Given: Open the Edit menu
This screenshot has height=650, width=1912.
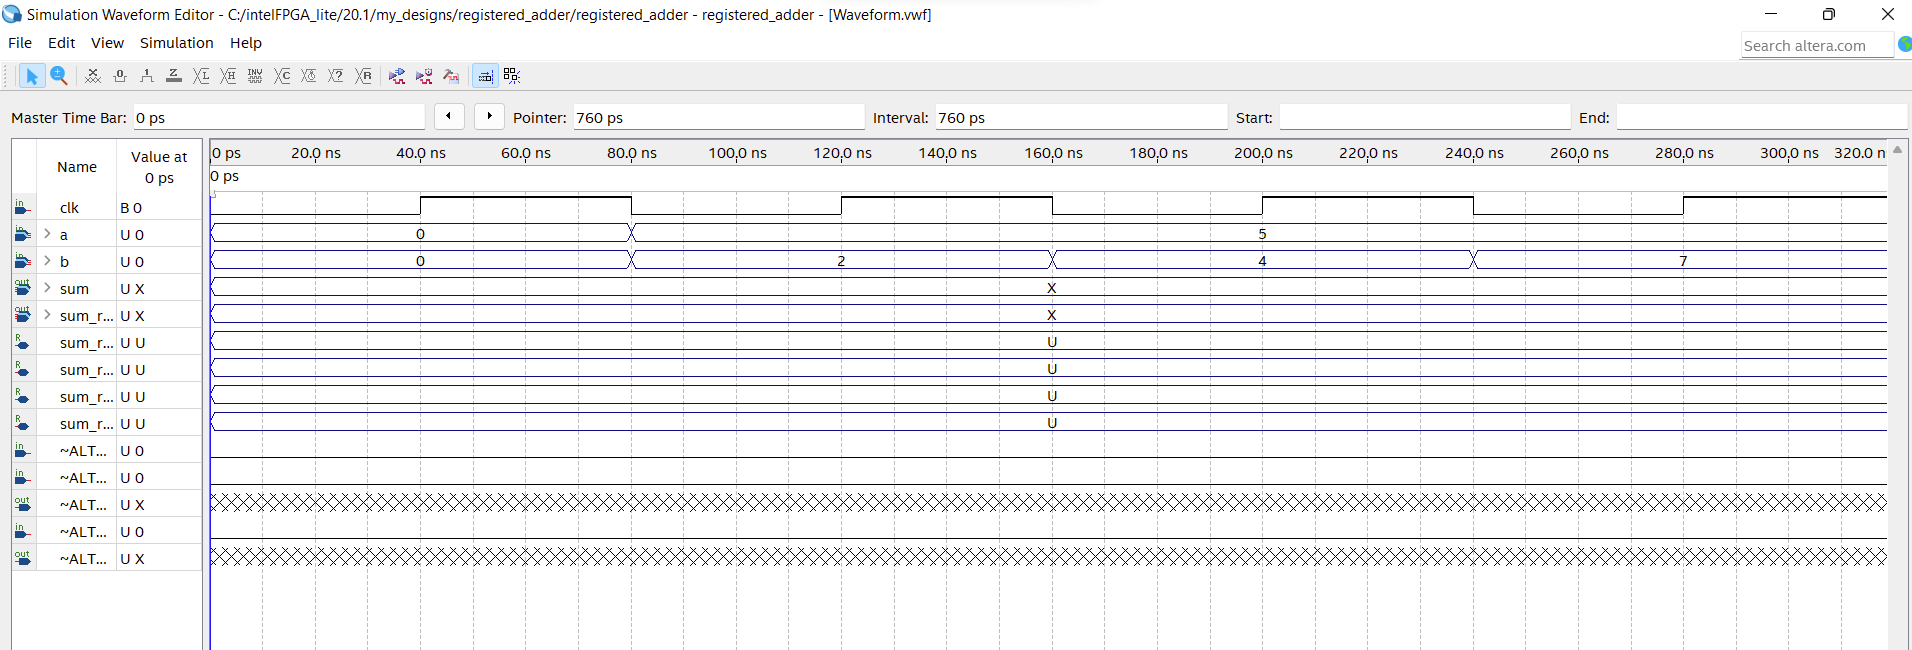Looking at the screenshot, I should point(61,43).
